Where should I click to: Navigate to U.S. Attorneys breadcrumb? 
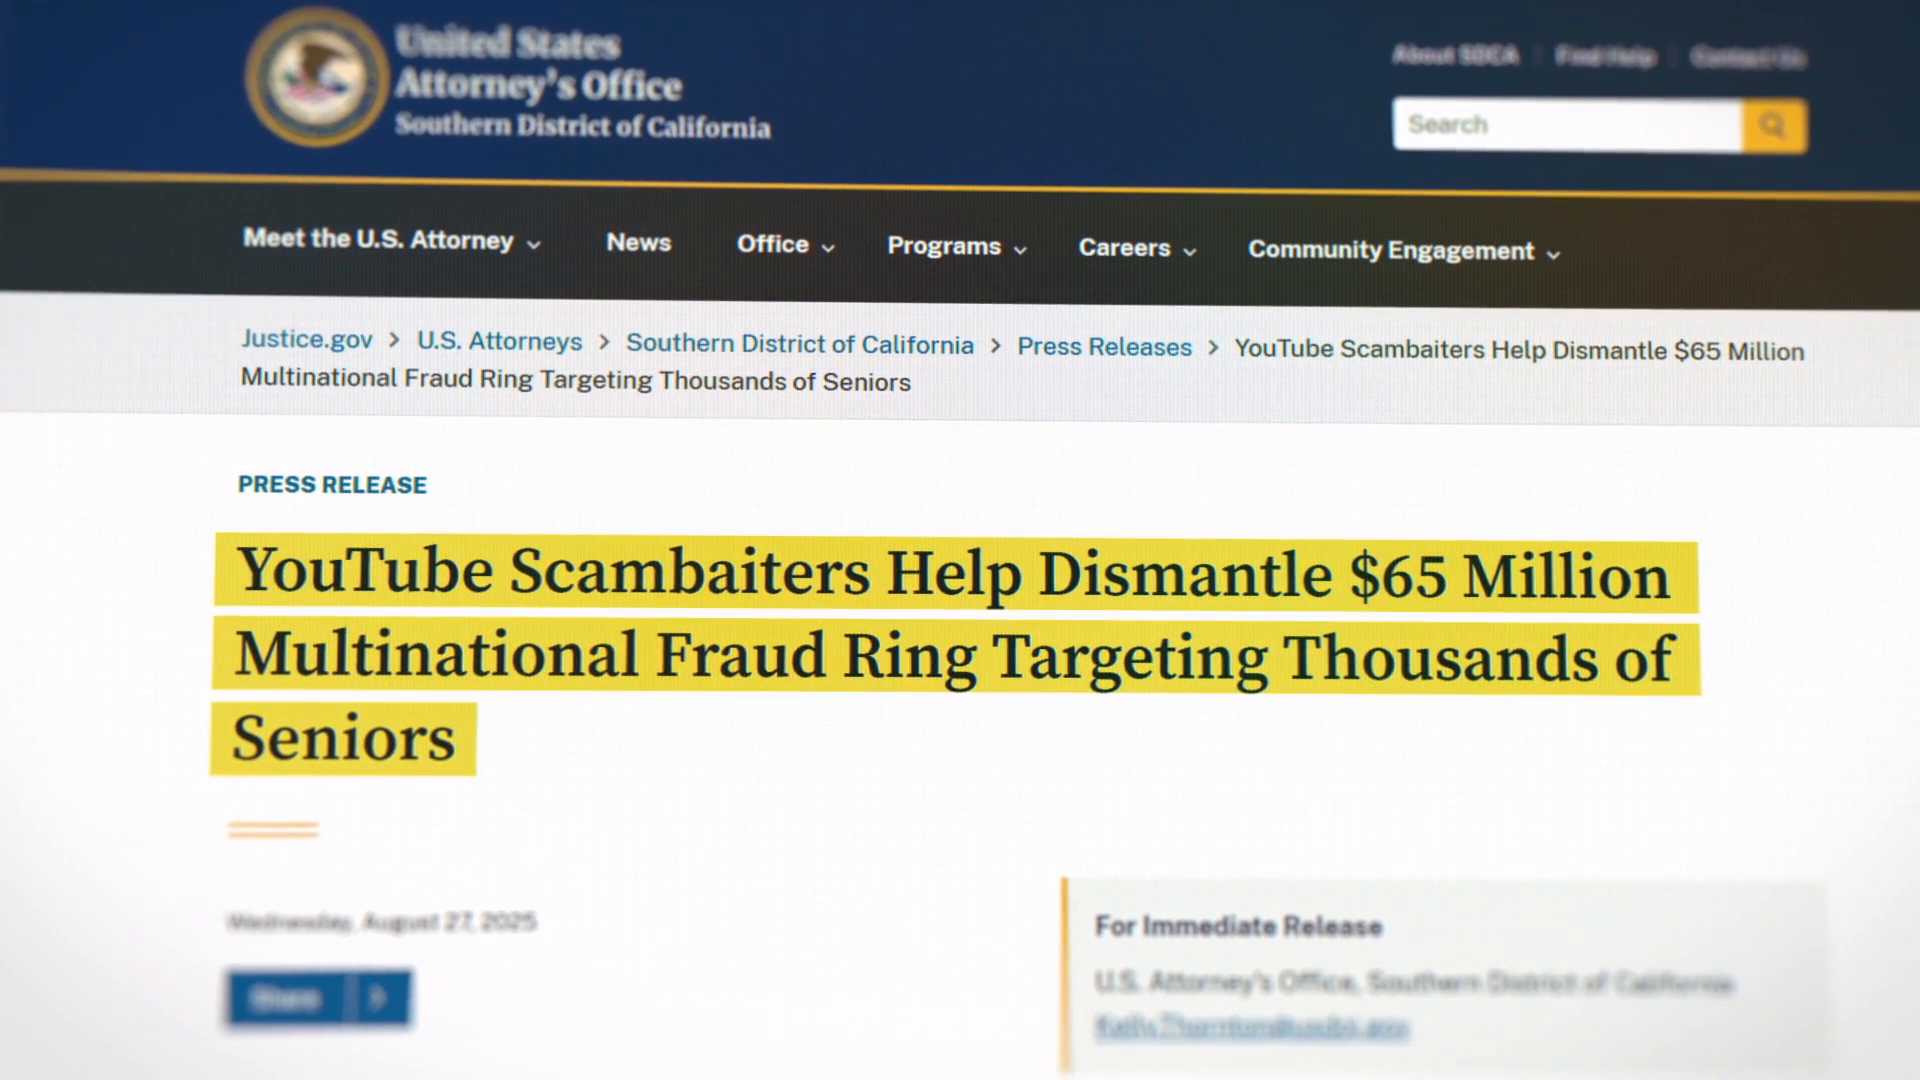point(499,341)
